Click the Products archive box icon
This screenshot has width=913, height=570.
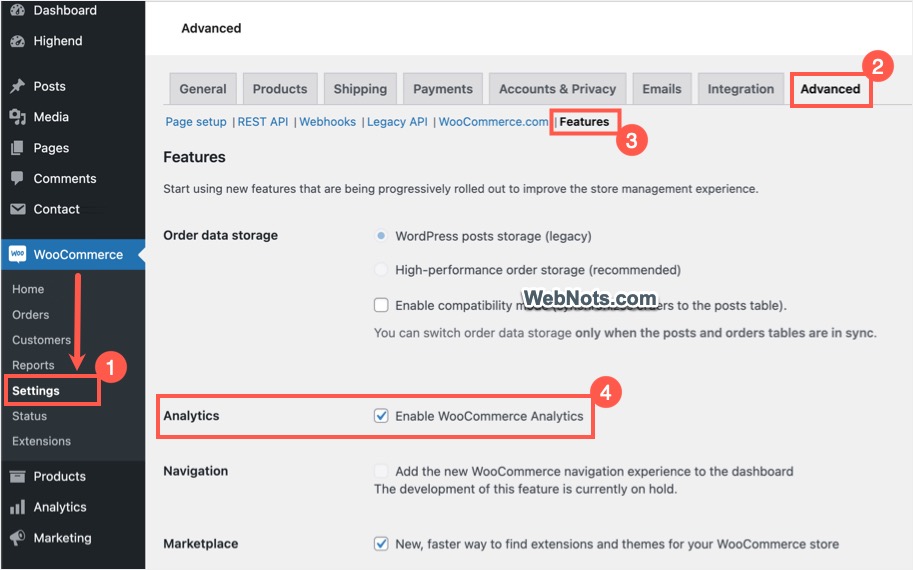click(x=17, y=476)
